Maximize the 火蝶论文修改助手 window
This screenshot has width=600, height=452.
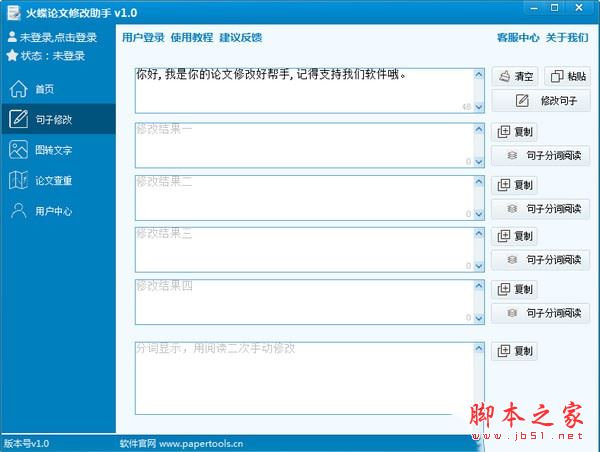[554, 8]
